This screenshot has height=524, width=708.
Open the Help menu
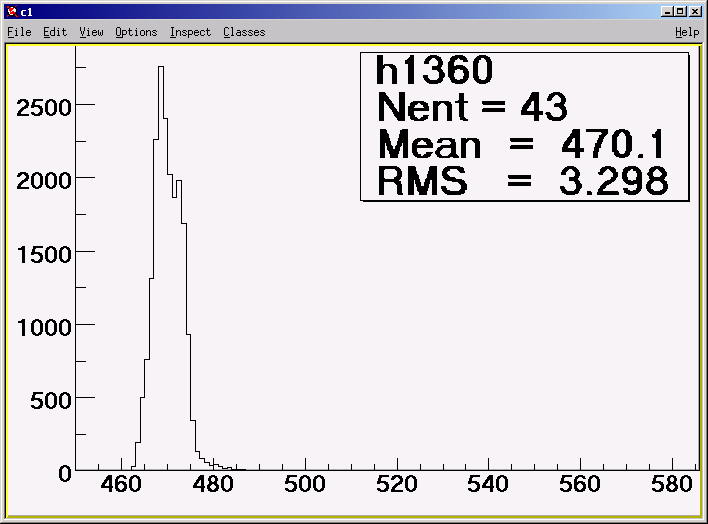coord(687,33)
